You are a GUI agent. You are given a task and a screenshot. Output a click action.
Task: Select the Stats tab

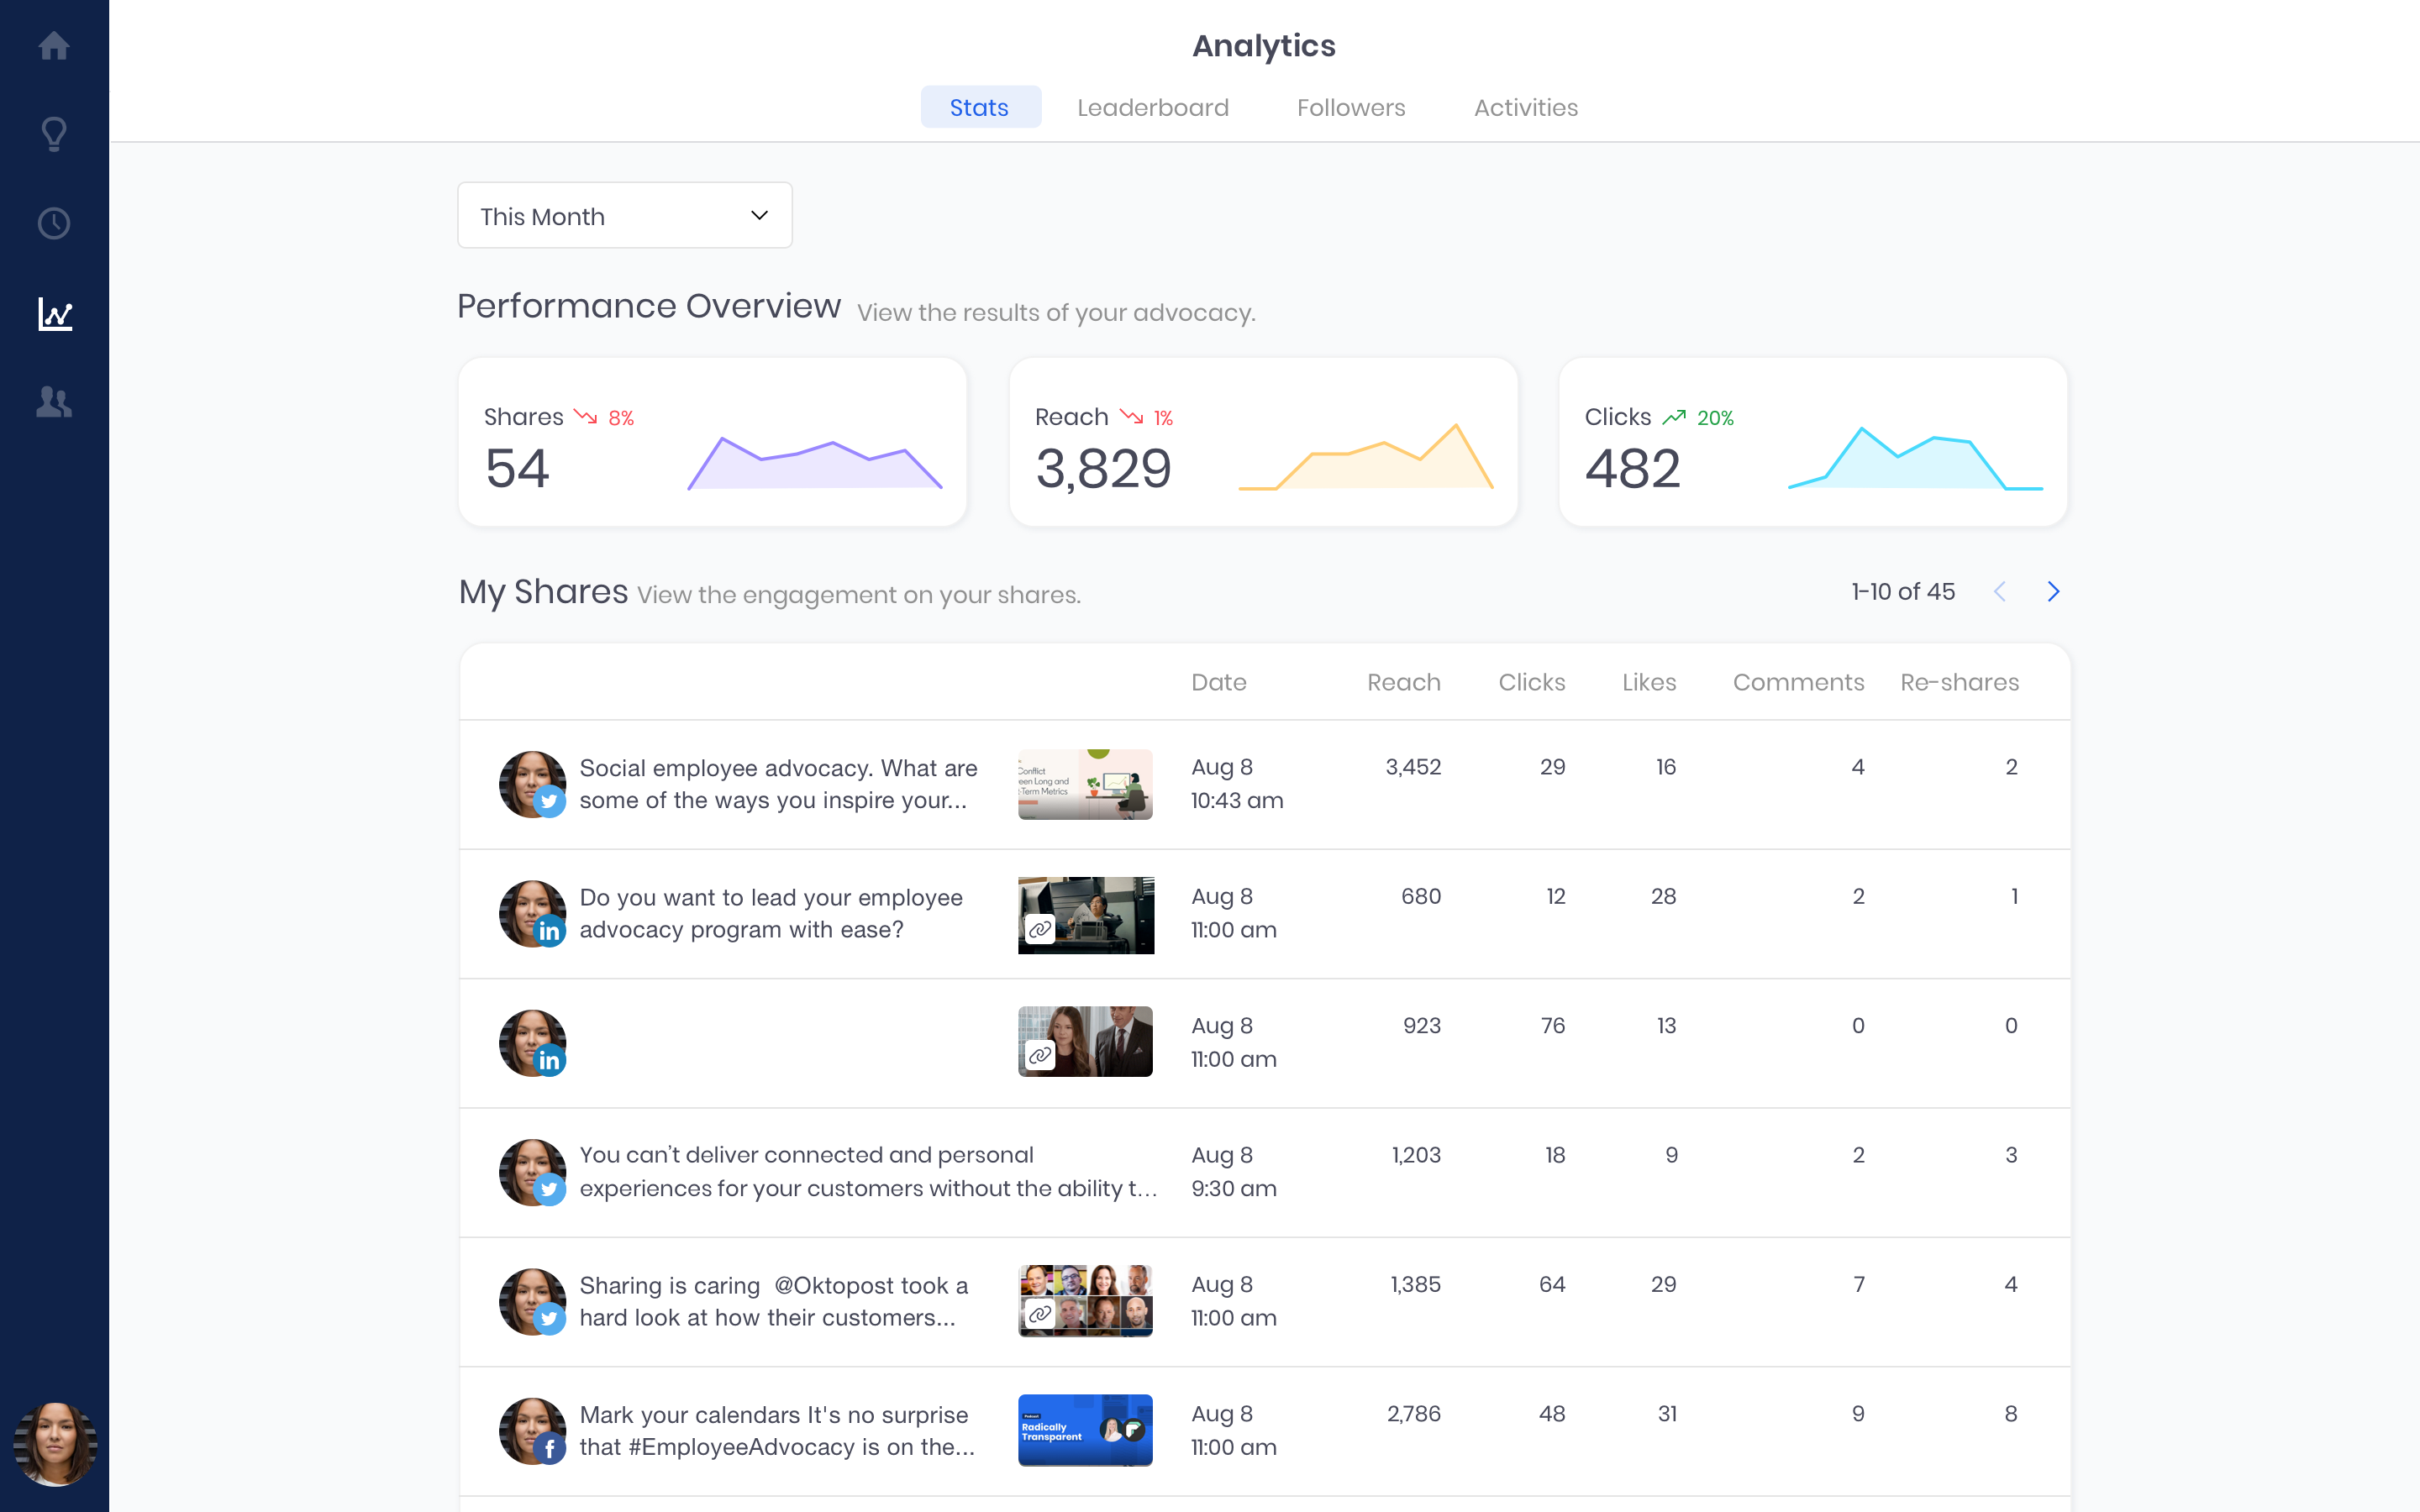pyautogui.click(x=979, y=108)
